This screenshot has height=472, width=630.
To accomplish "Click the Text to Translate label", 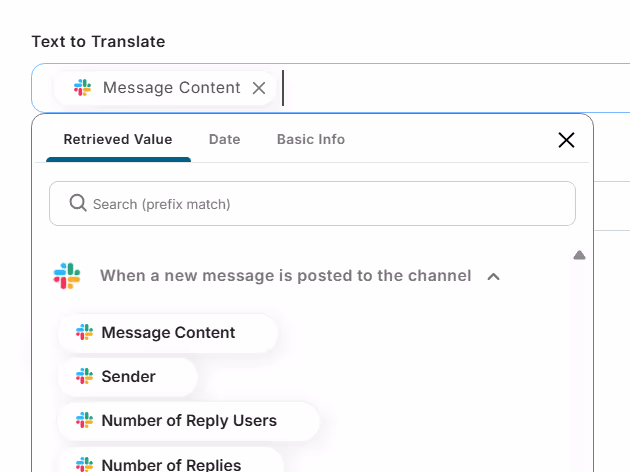I will [x=98, y=42].
